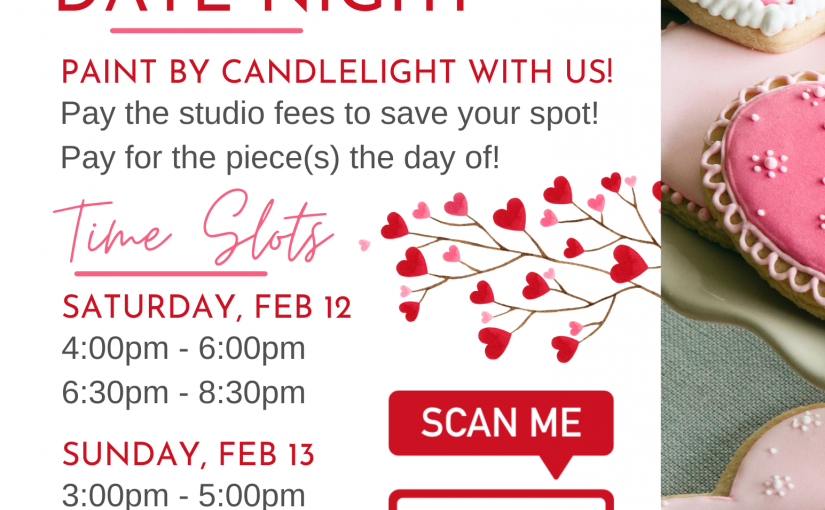825x510 pixels.
Task: Click the heart tree branch illustration
Action: tap(521, 267)
